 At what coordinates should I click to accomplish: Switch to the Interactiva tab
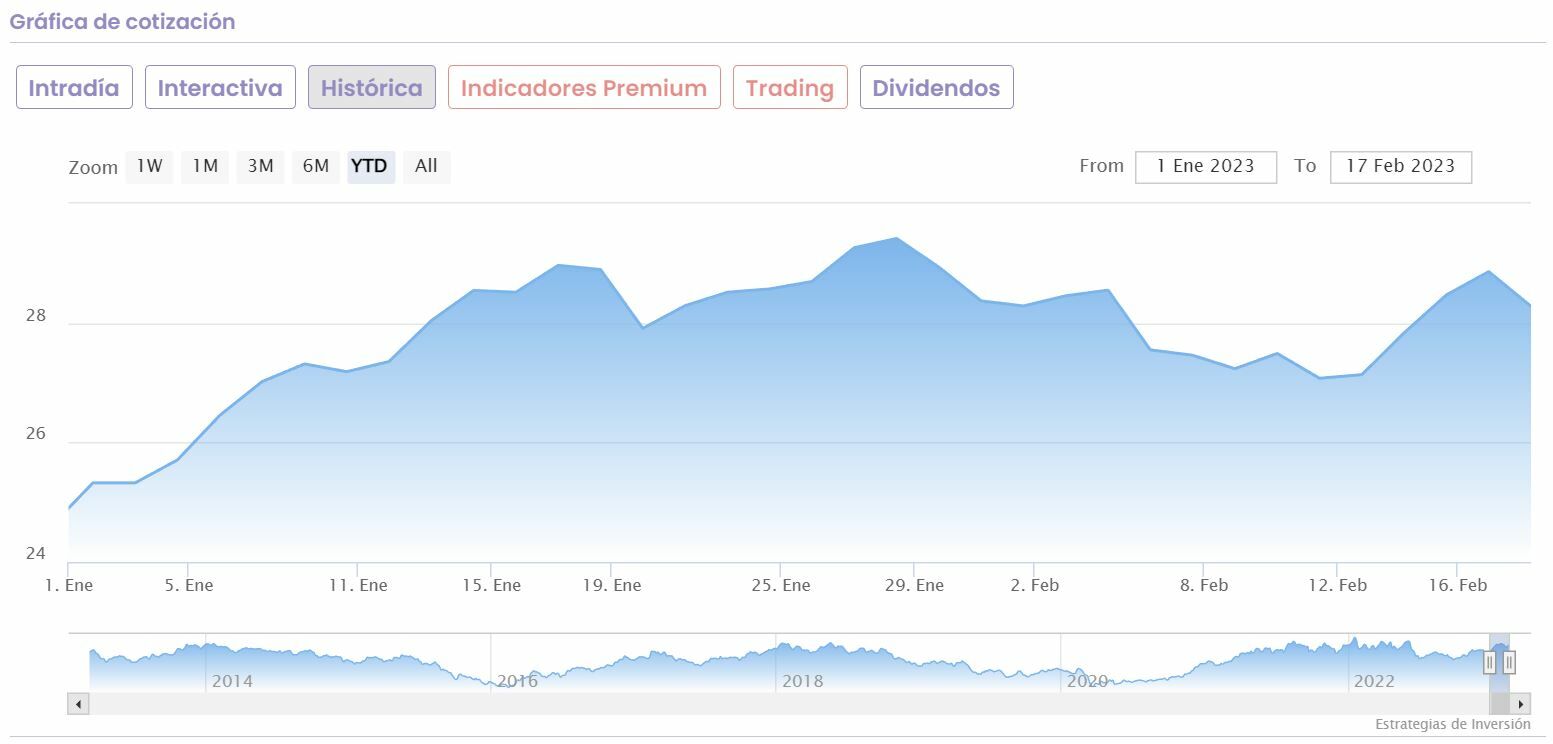(220, 88)
